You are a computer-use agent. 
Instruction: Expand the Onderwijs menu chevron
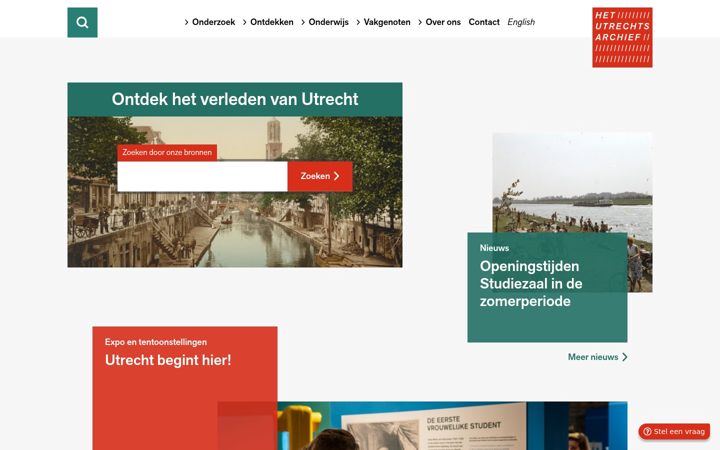(303, 22)
